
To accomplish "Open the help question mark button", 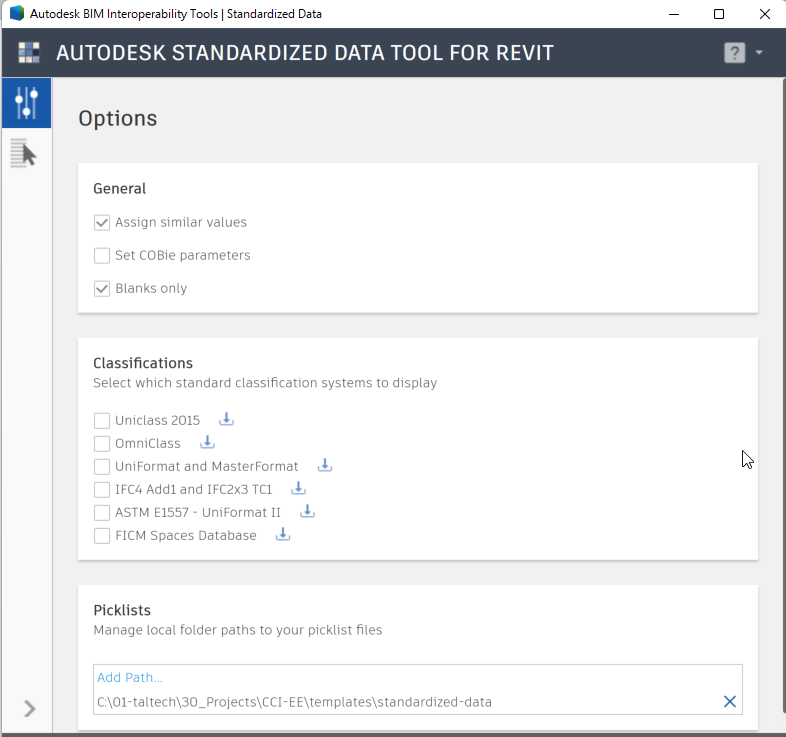I will point(734,53).
